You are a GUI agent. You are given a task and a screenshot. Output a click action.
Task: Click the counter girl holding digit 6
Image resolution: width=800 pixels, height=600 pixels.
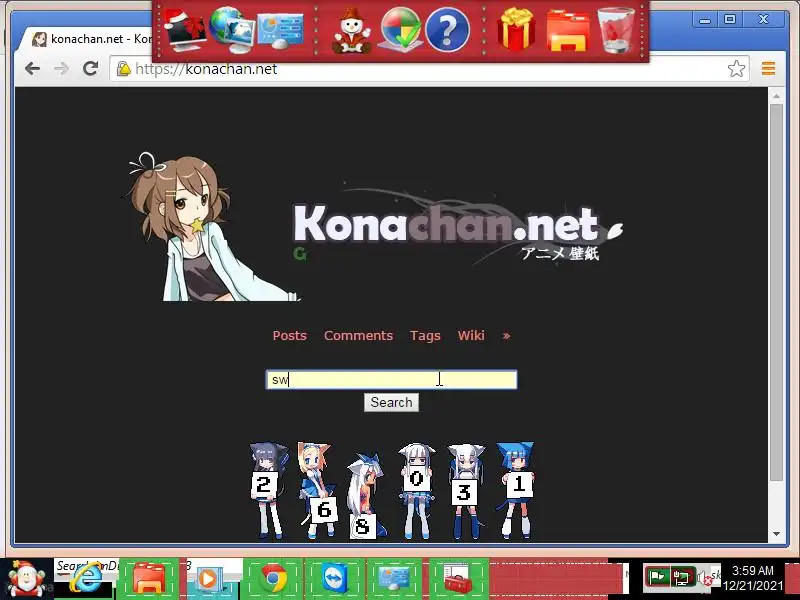click(317, 490)
